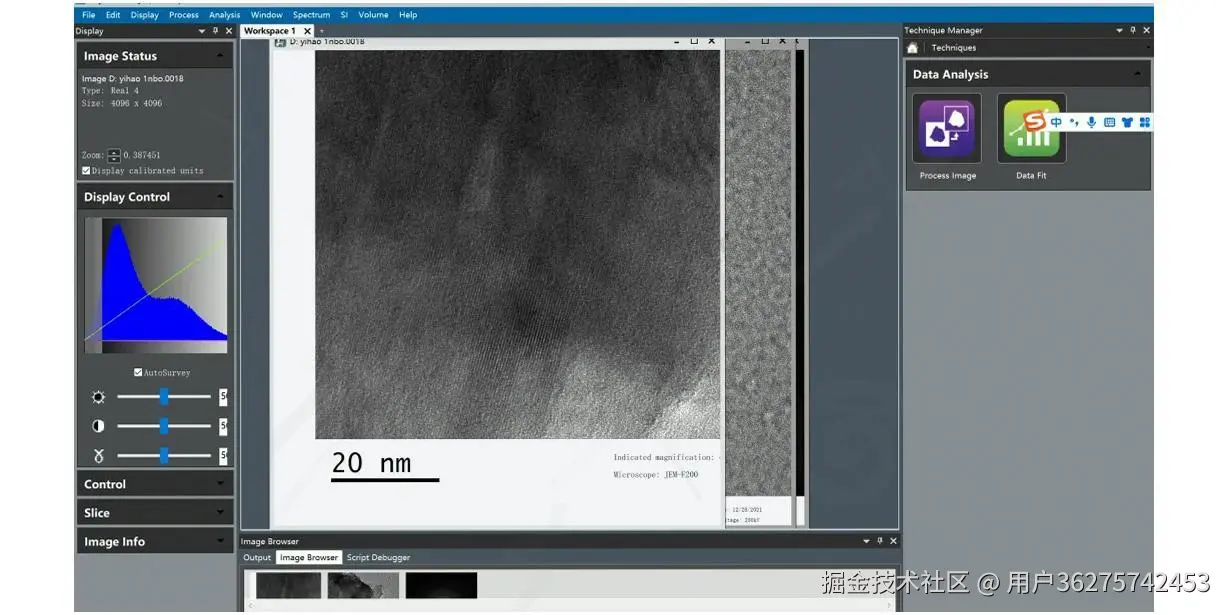Click the Sogou input method S logo

pos(1036,122)
